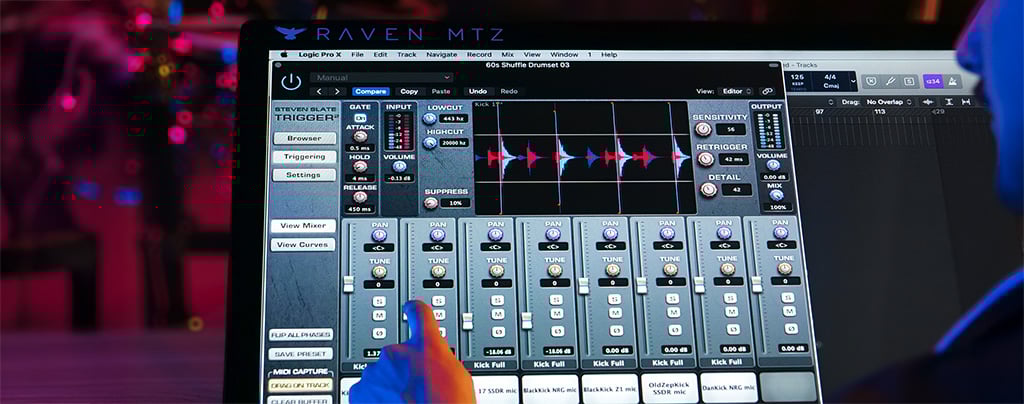Open the Apple menu
The width and height of the screenshot is (1024, 404).
click(284, 55)
